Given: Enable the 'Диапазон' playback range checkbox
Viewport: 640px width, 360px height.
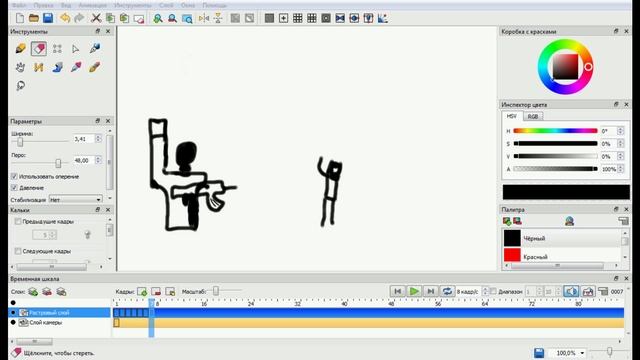Looking at the screenshot, I should (493, 291).
